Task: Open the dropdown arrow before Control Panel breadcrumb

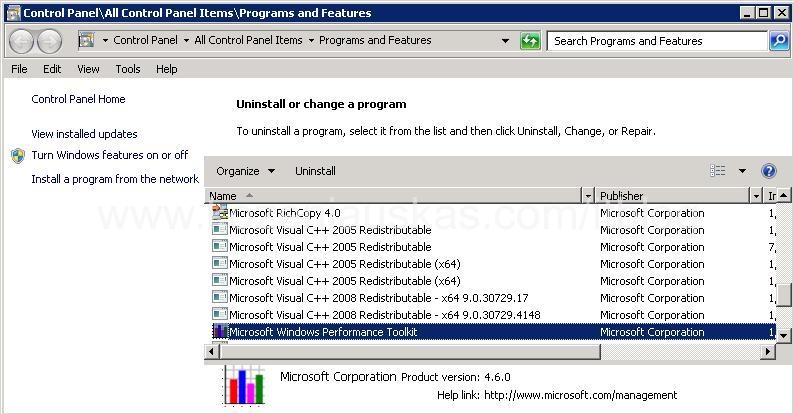Action: [x=105, y=40]
